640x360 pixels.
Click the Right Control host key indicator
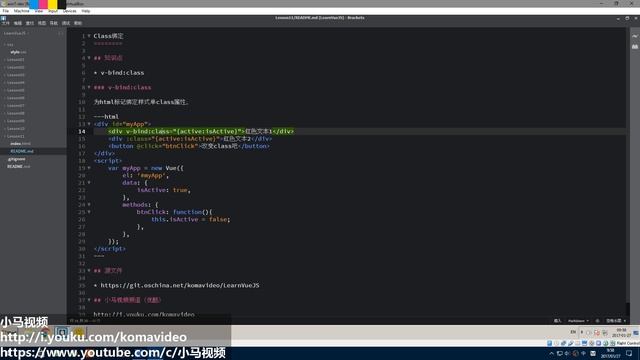(x=628, y=343)
